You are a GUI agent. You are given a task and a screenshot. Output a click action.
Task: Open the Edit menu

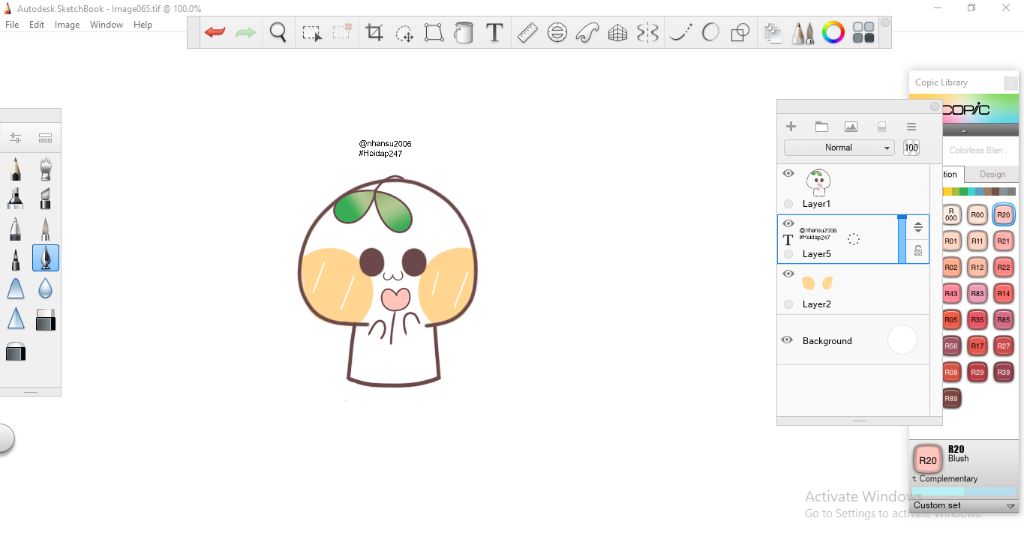(x=37, y=25)
